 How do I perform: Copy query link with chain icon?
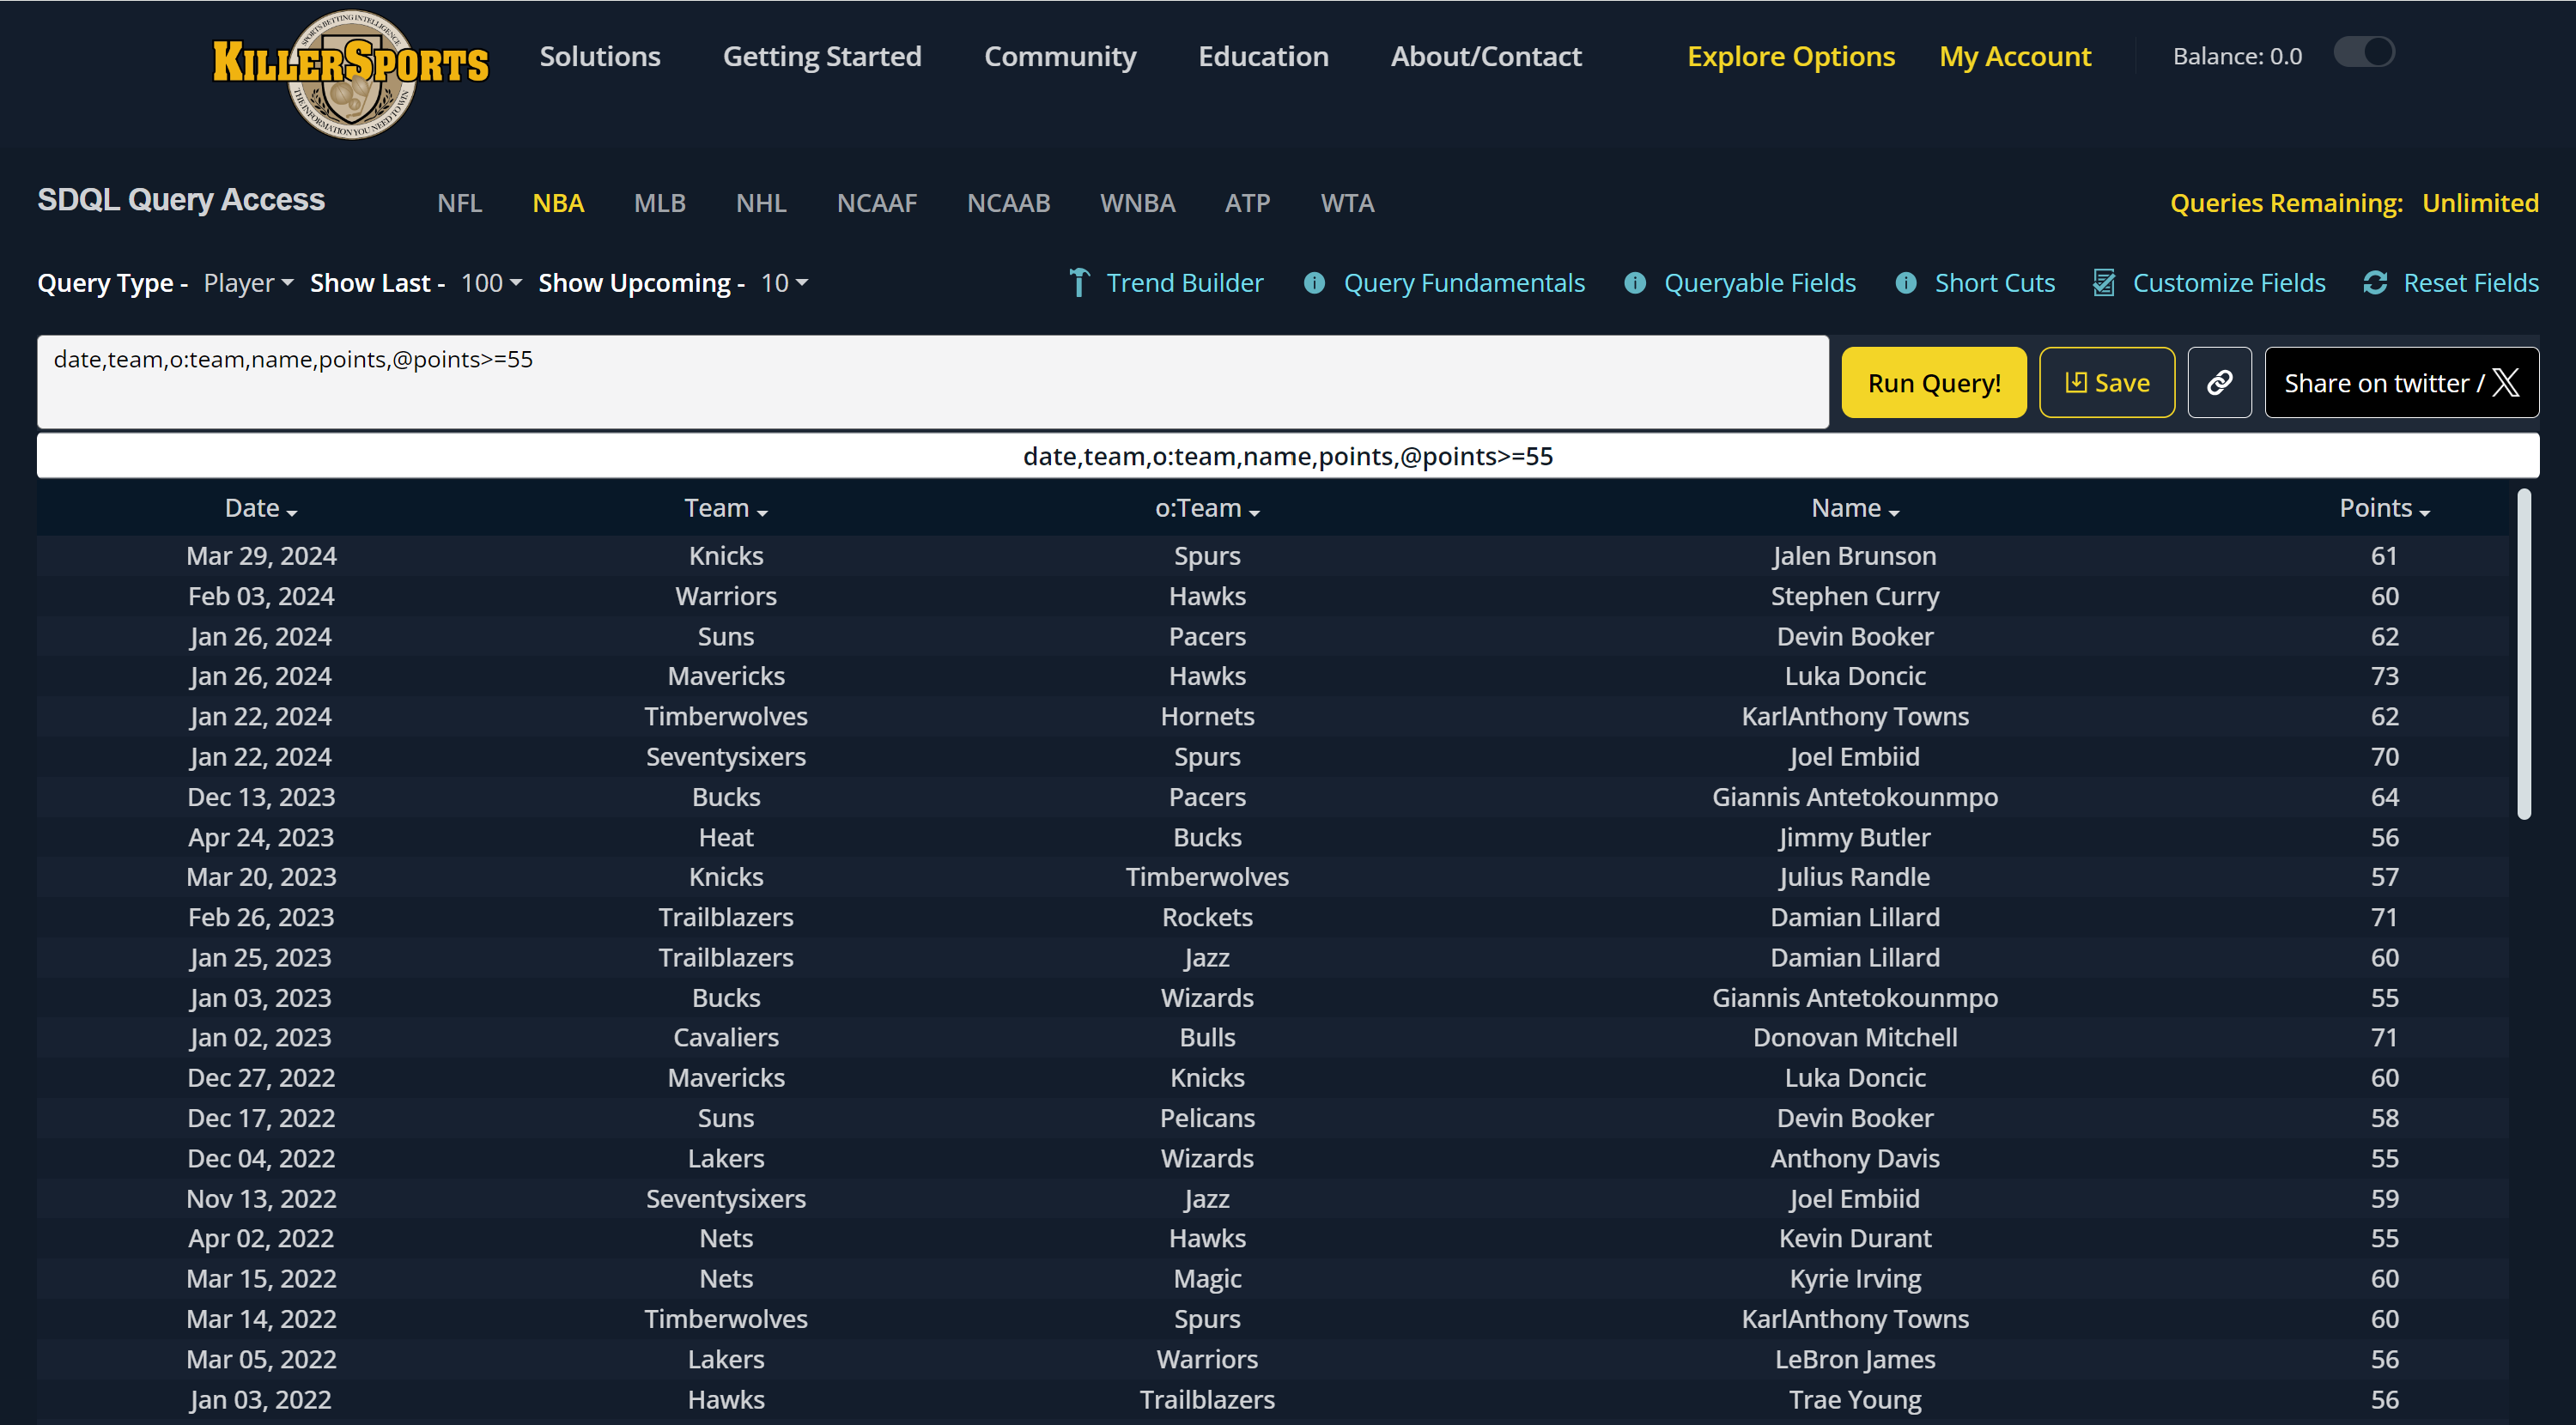2219,382
